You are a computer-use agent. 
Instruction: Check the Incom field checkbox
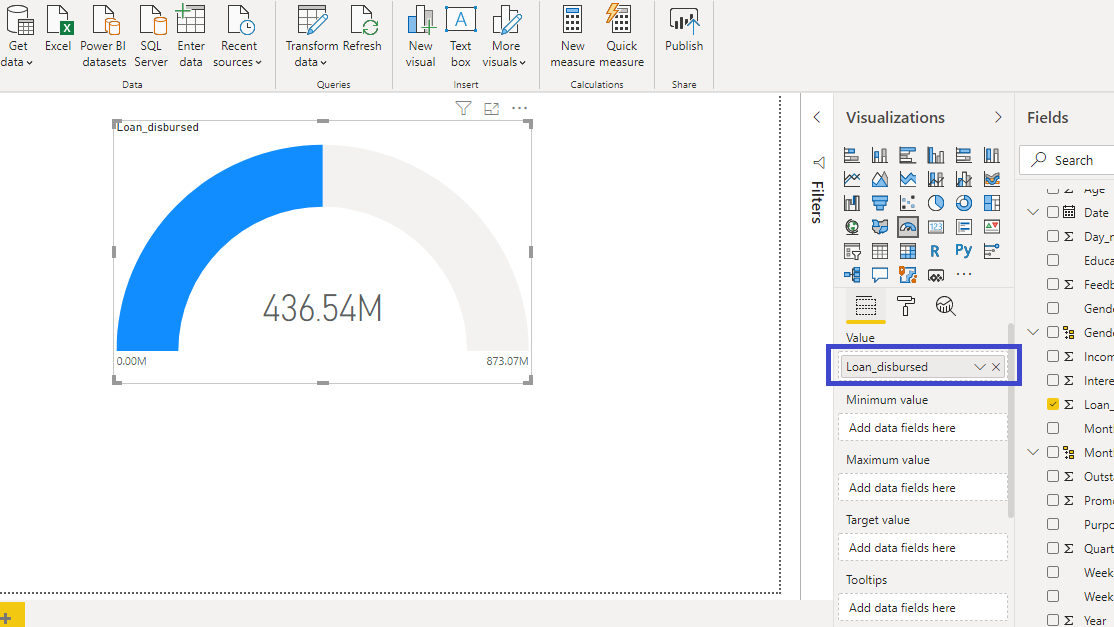[x=1053, y=356]
